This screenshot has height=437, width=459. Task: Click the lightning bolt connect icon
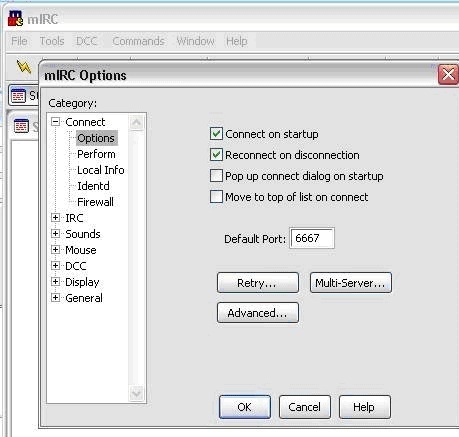pyautogui.click(x=24, y=67)
